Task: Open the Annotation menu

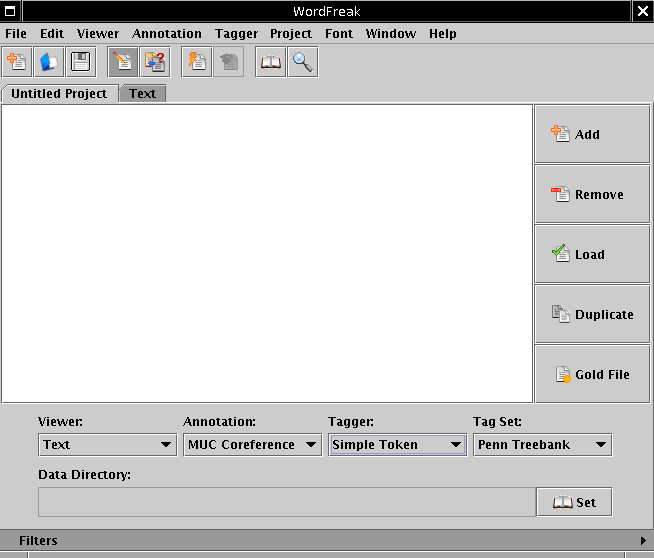Action: coord(167,33)
